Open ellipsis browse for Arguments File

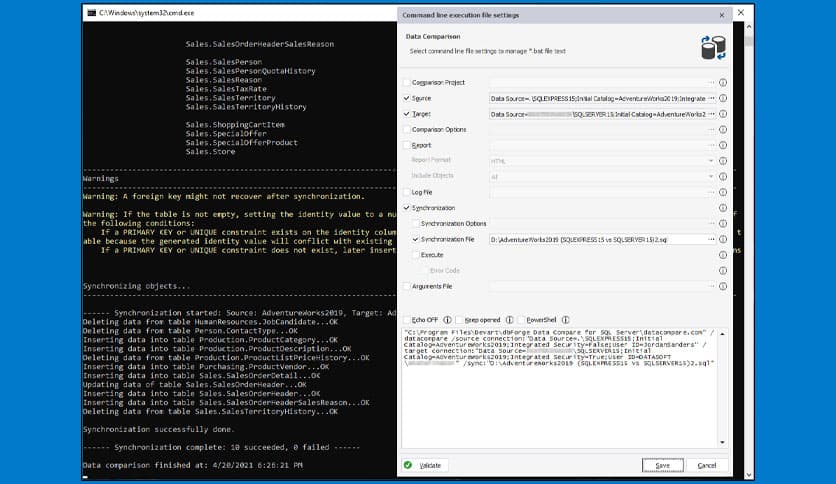(711, 286)
